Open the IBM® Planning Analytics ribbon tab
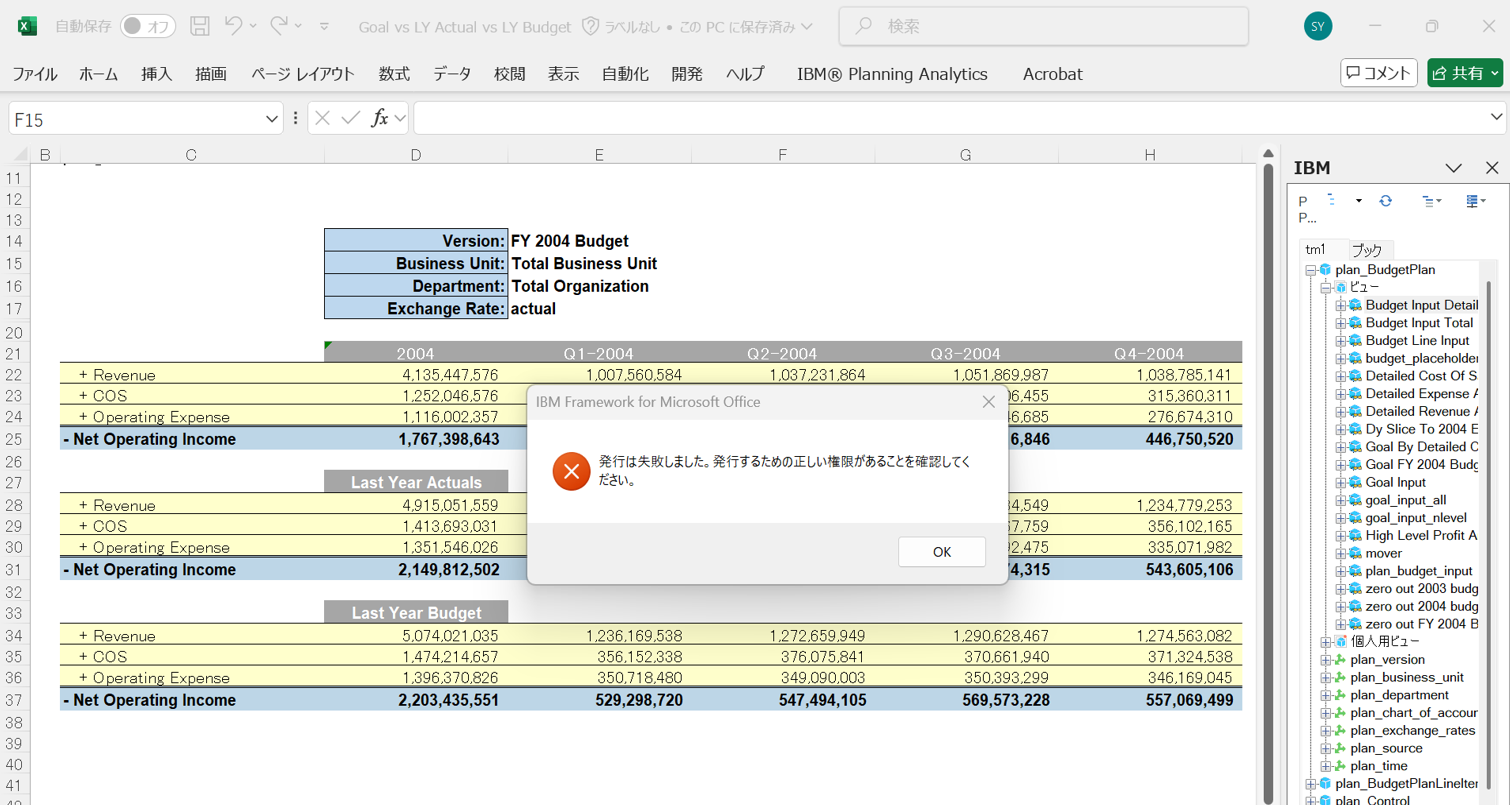Viewport: 1510px width, 805px height. tap(892, 74)
